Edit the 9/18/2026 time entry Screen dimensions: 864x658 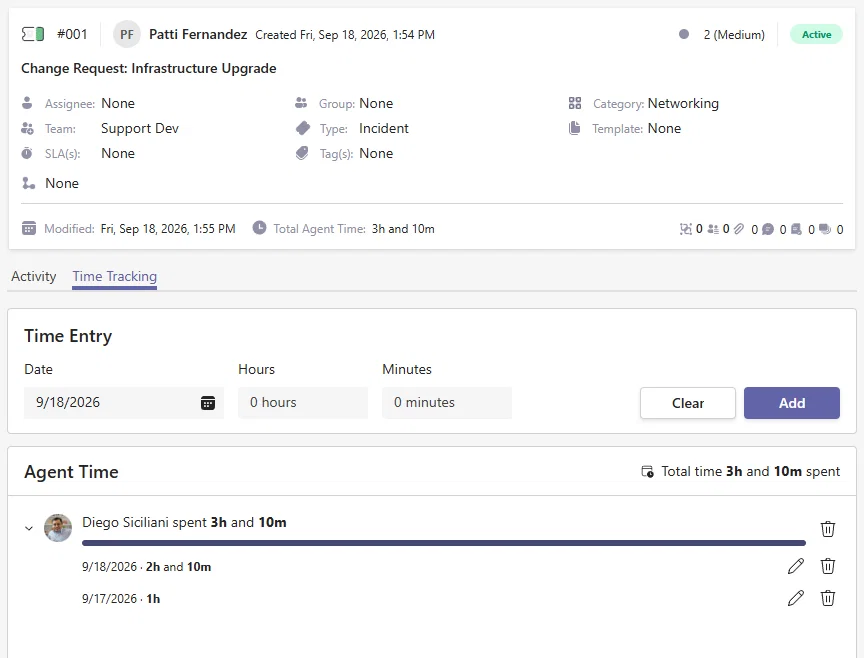coord(796,566)
